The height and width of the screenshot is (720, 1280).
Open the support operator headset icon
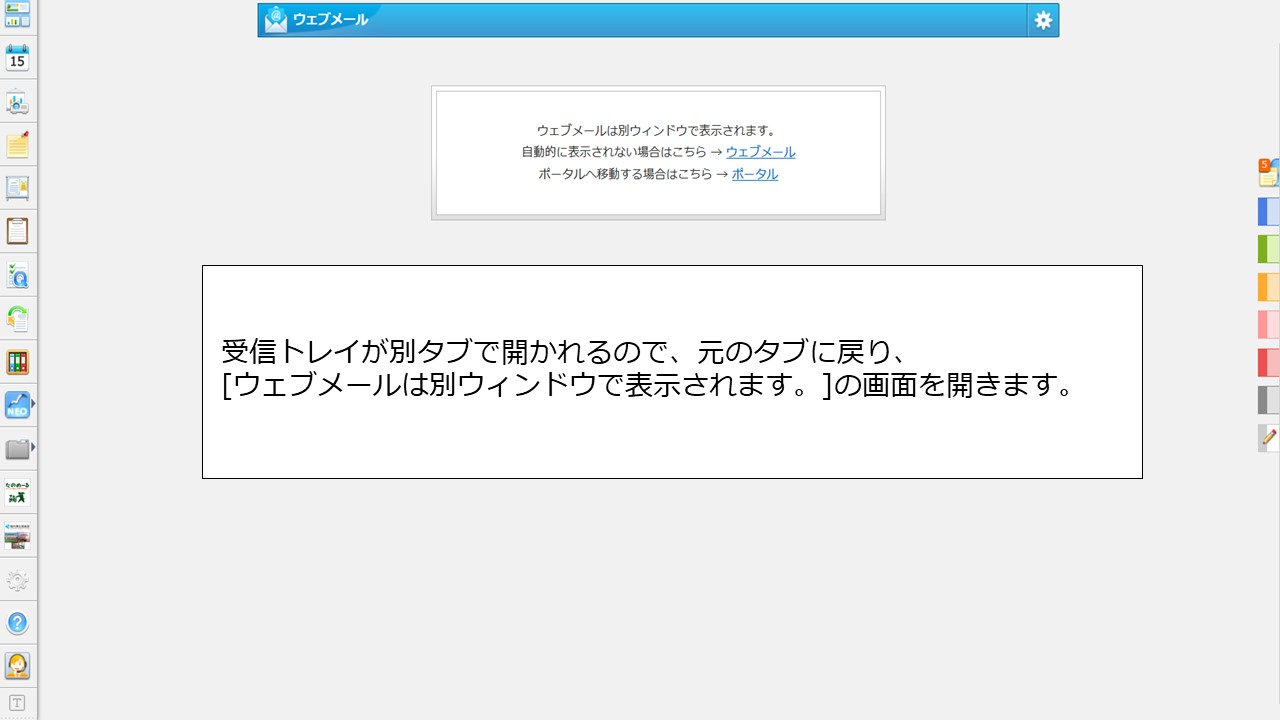pyautogui.click(x=17, y=666)
